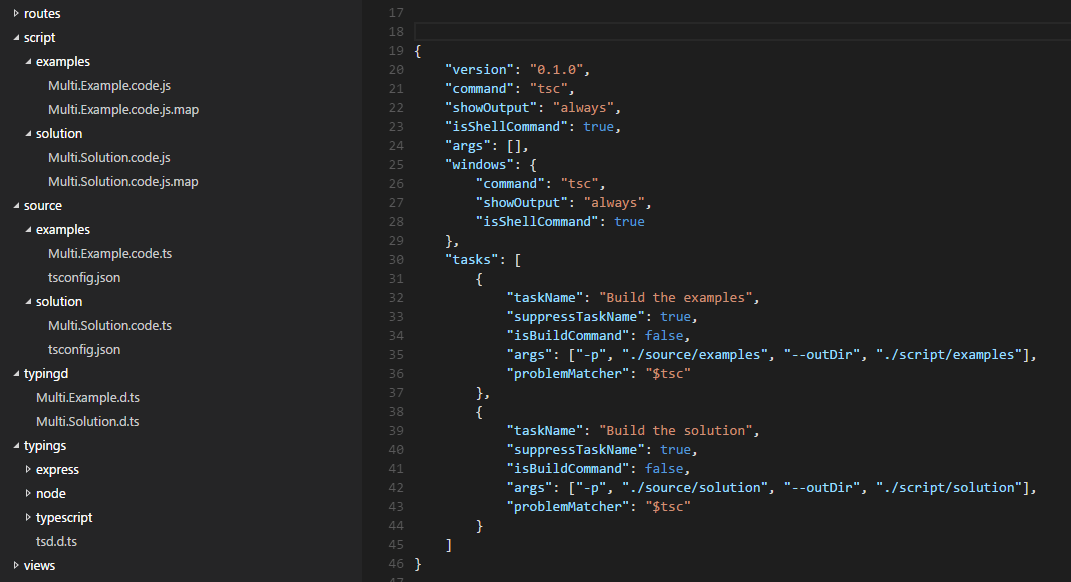Expand the typescript folder arrow

point(28,517)
